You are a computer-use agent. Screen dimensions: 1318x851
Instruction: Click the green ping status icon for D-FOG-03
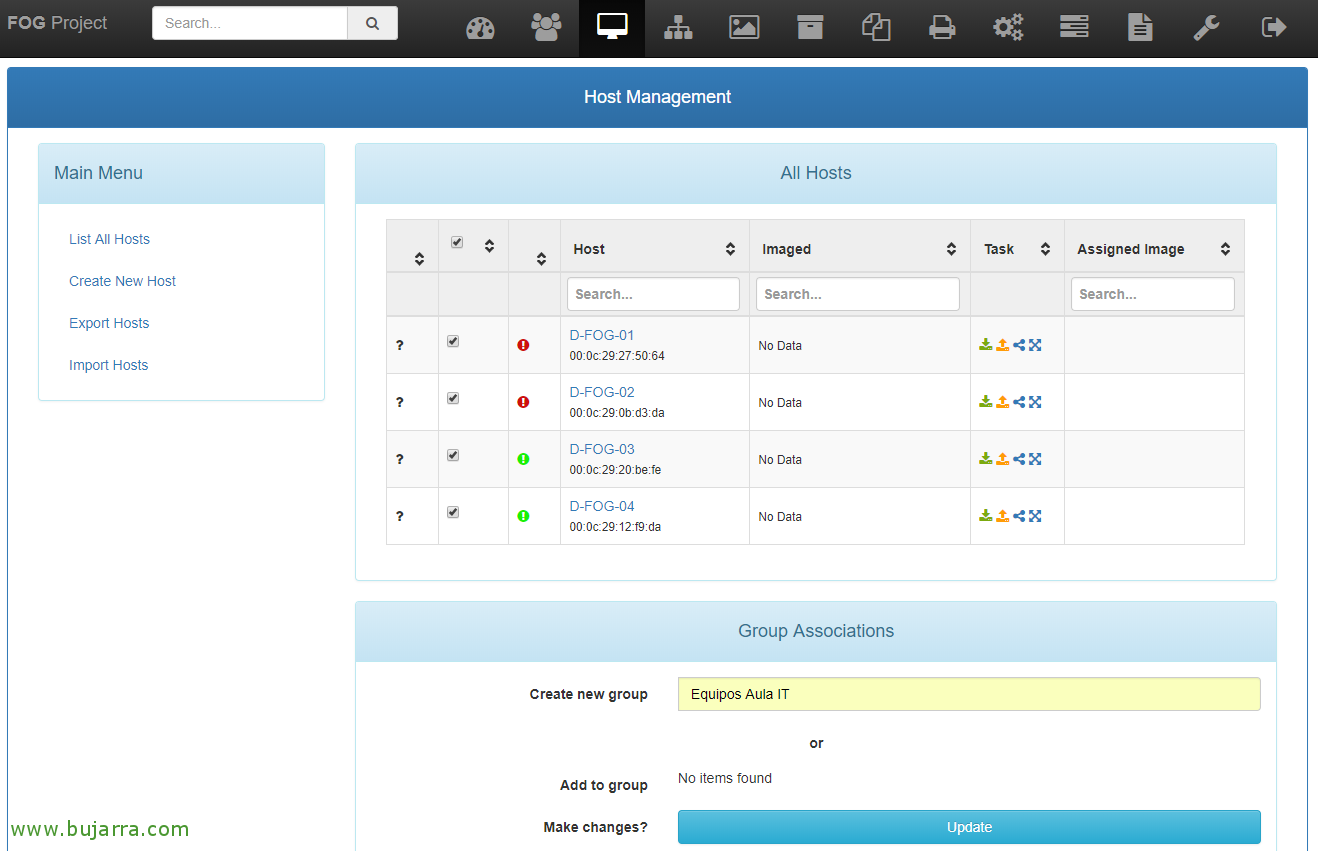[x=523, y=459]
